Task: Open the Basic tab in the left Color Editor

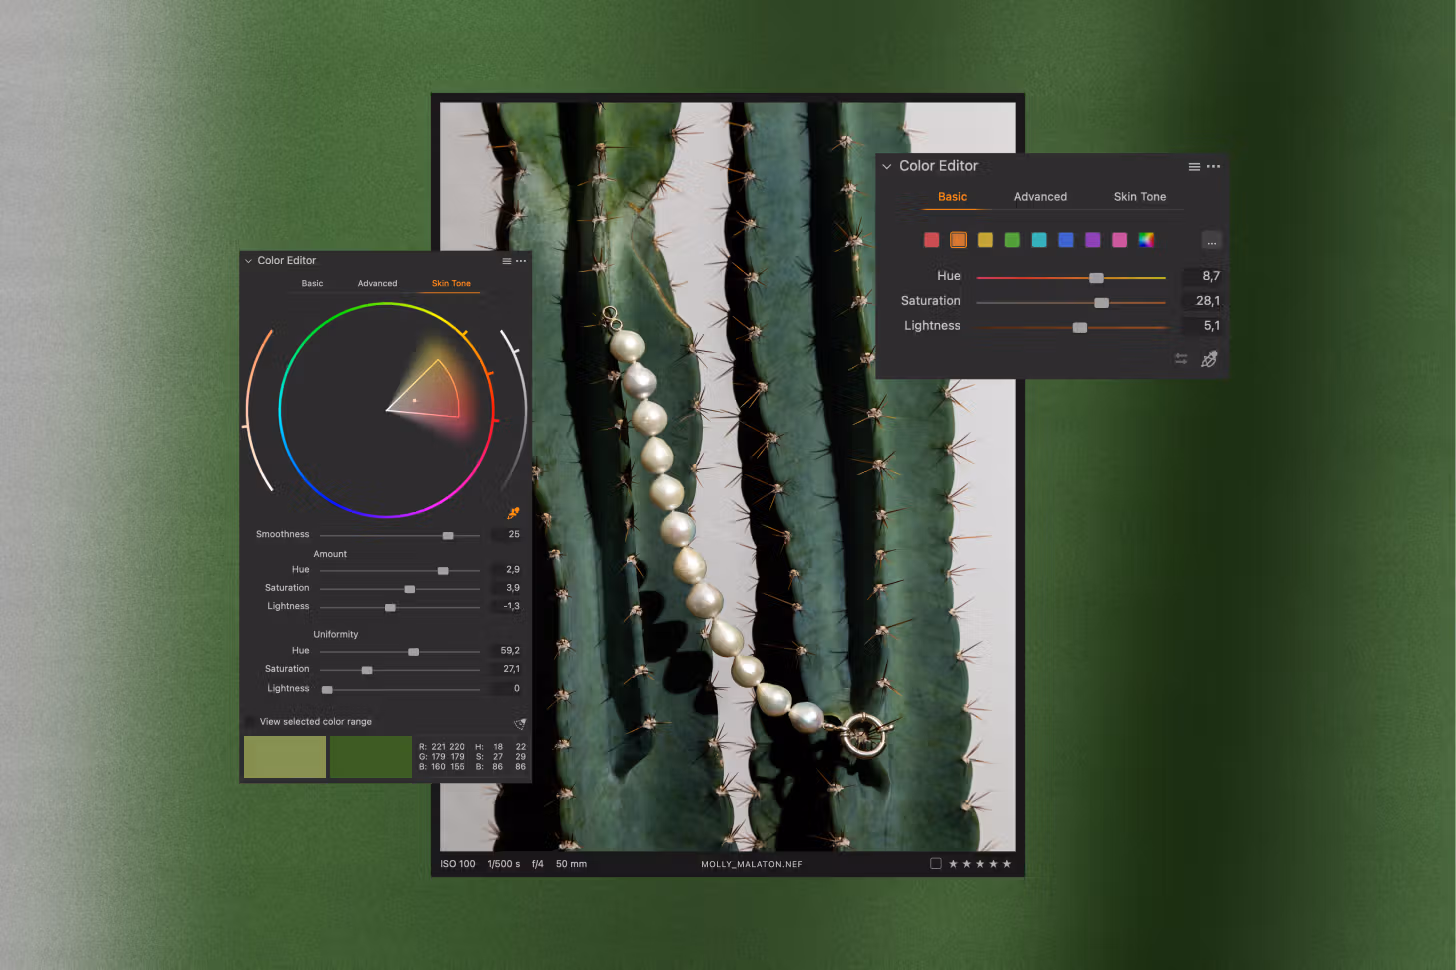Action: [312, 284]
